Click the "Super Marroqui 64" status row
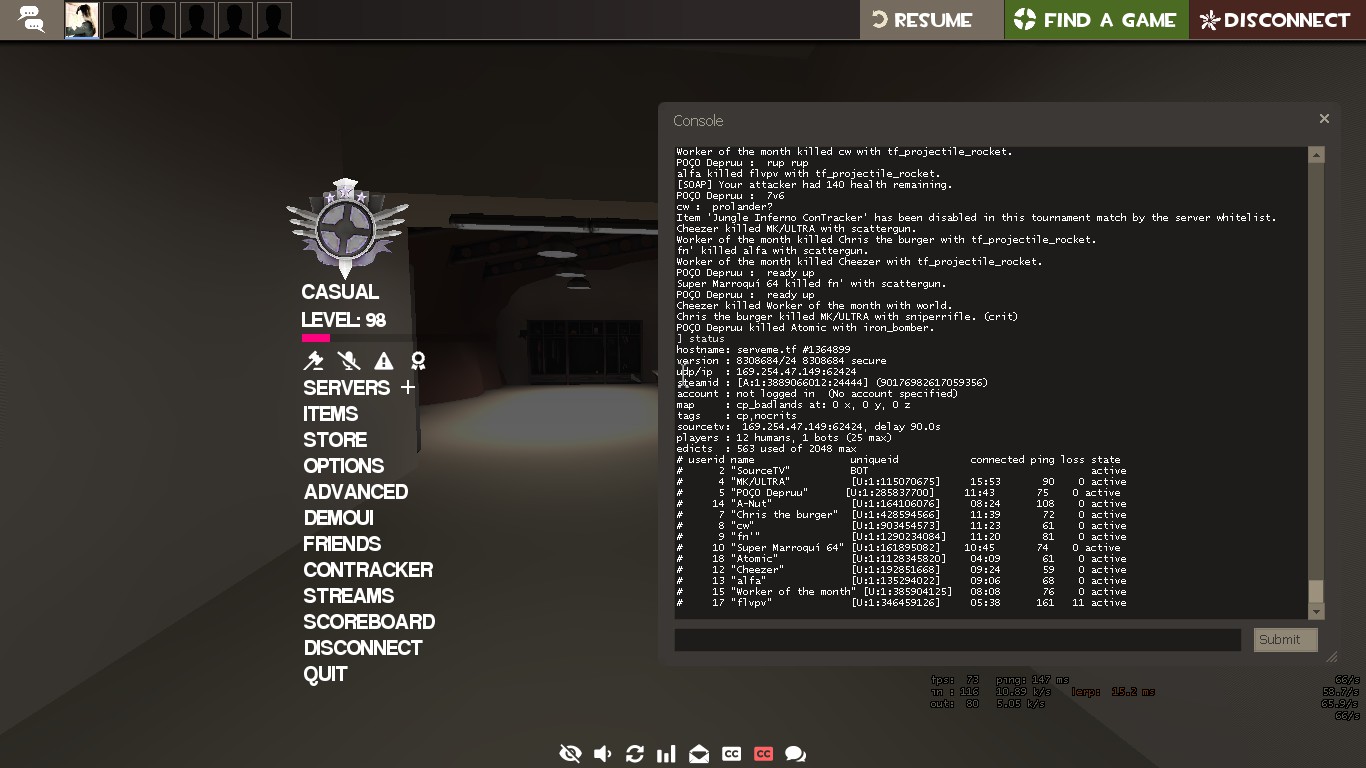The image size is (1366, 768). click(898, 548)
